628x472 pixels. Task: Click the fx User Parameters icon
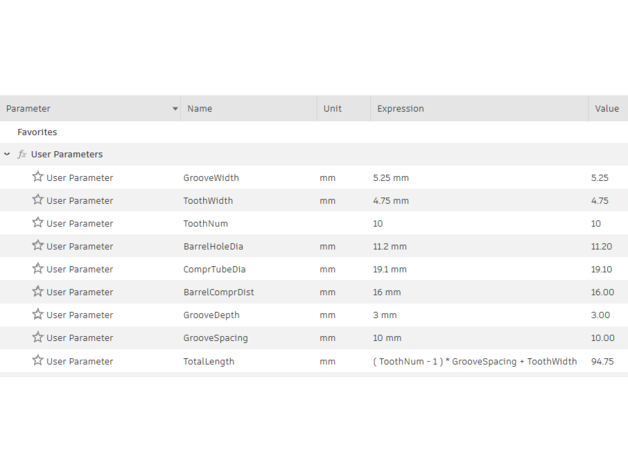[22, 154]
